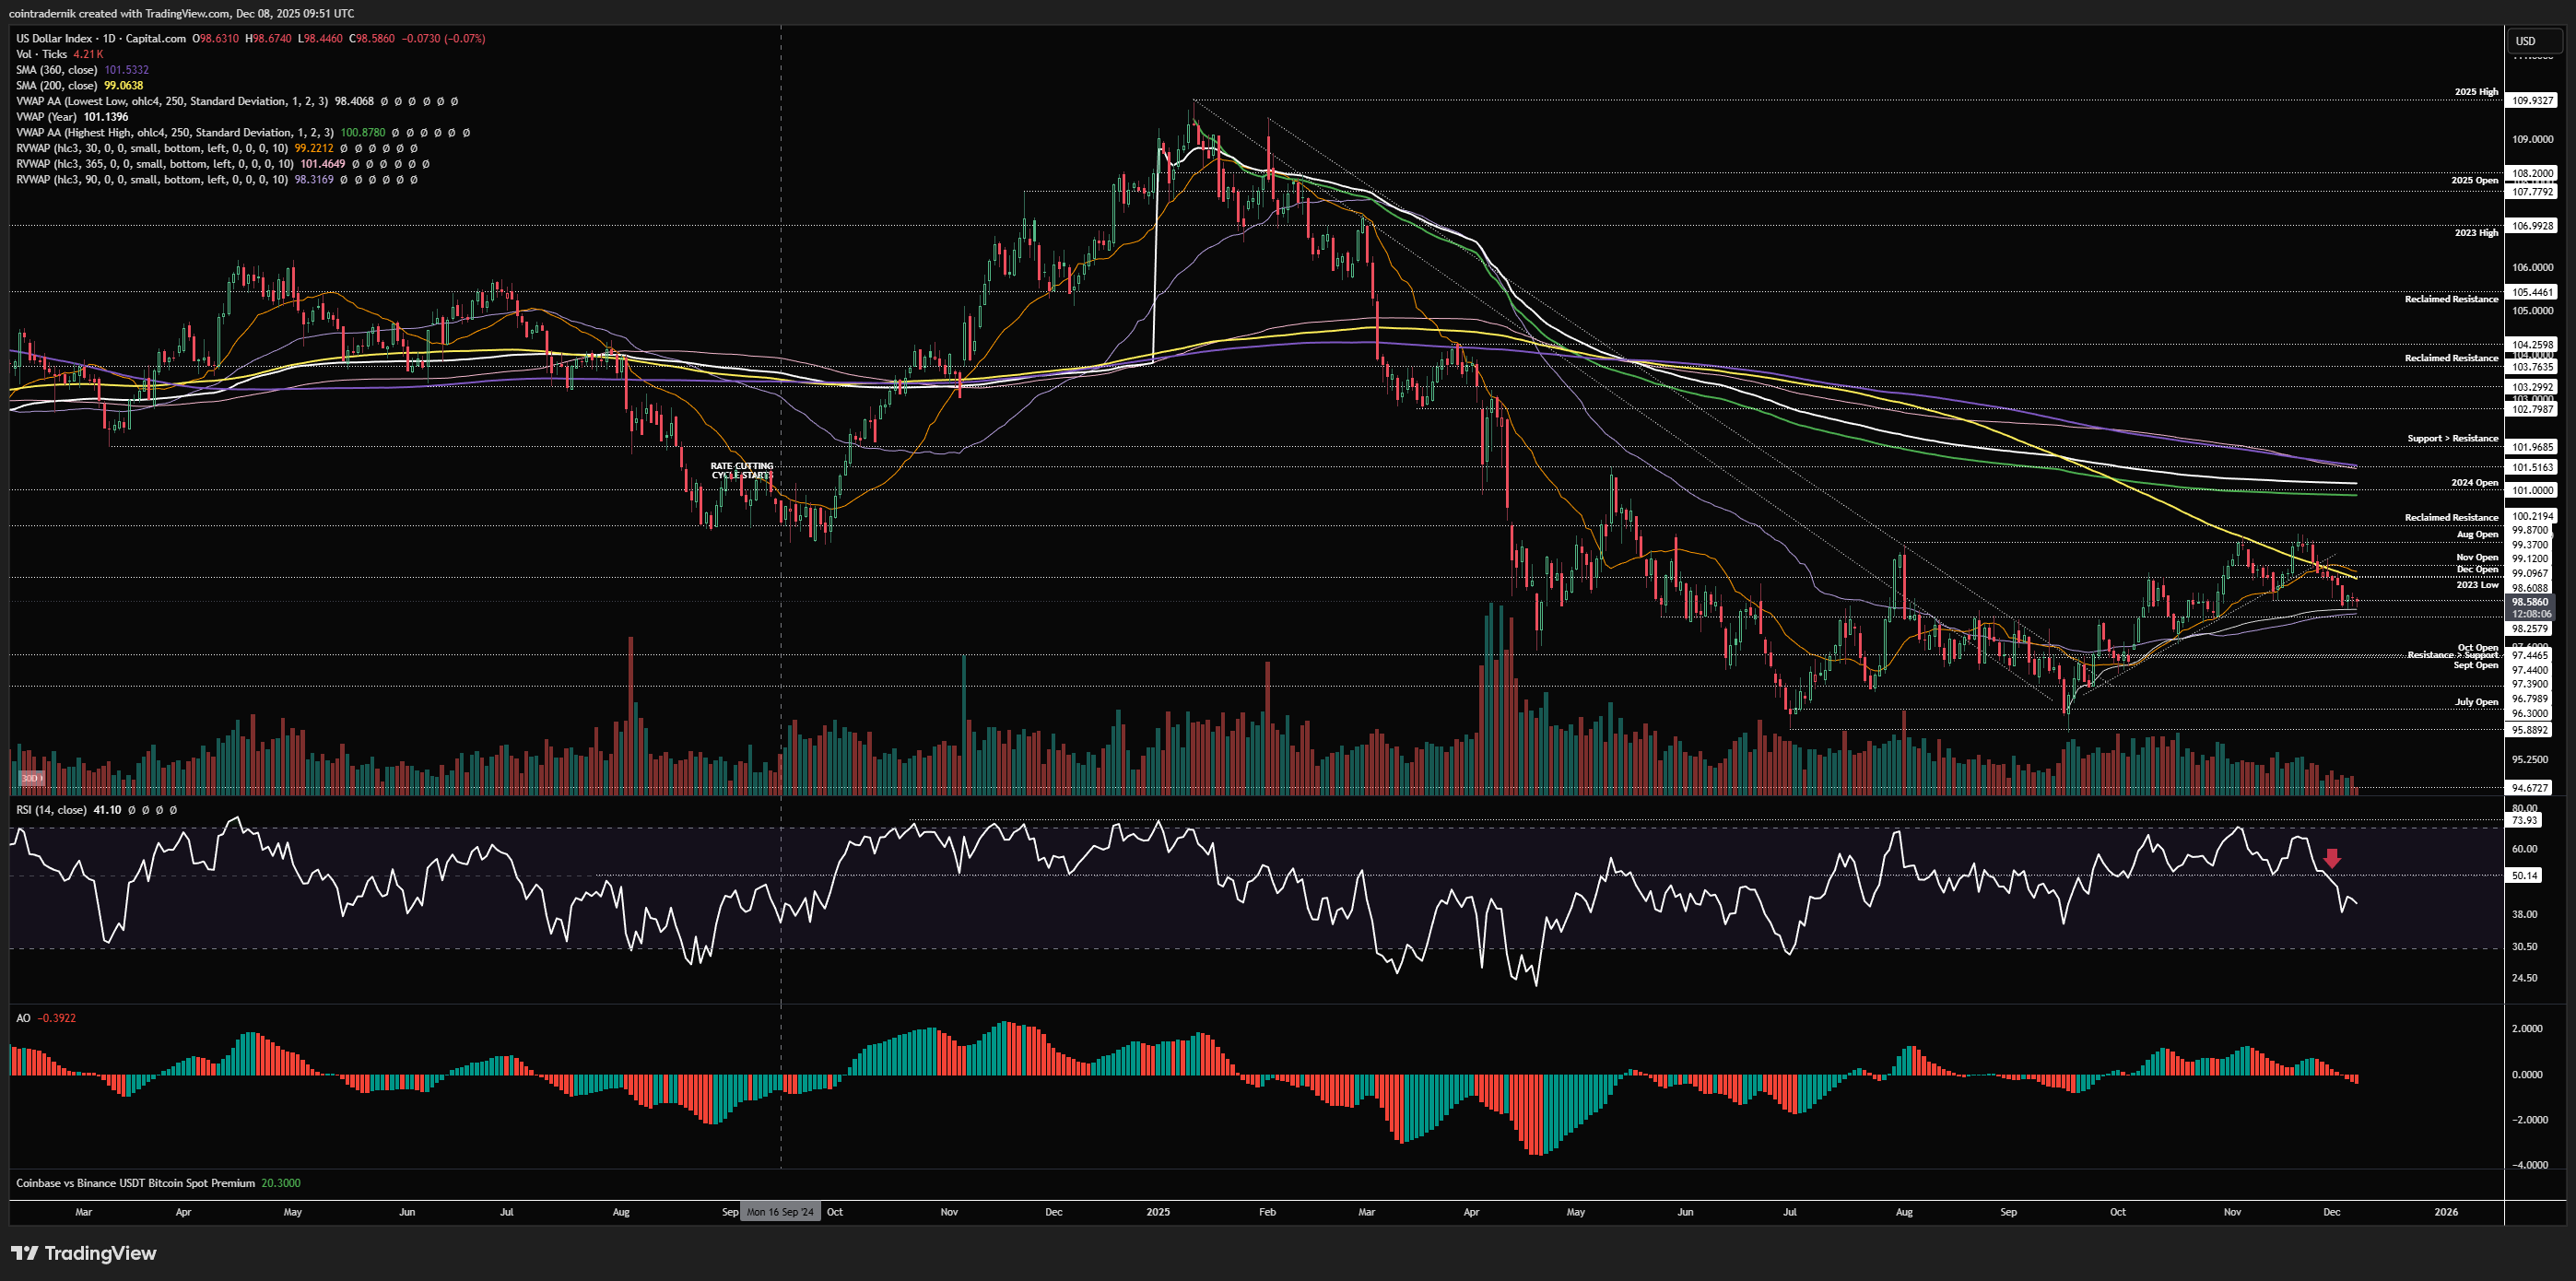The width and height of the screenshot is (2576, 1281).
Task: Click the current price tag 98.5860
Action: (x=2532, y=602)
